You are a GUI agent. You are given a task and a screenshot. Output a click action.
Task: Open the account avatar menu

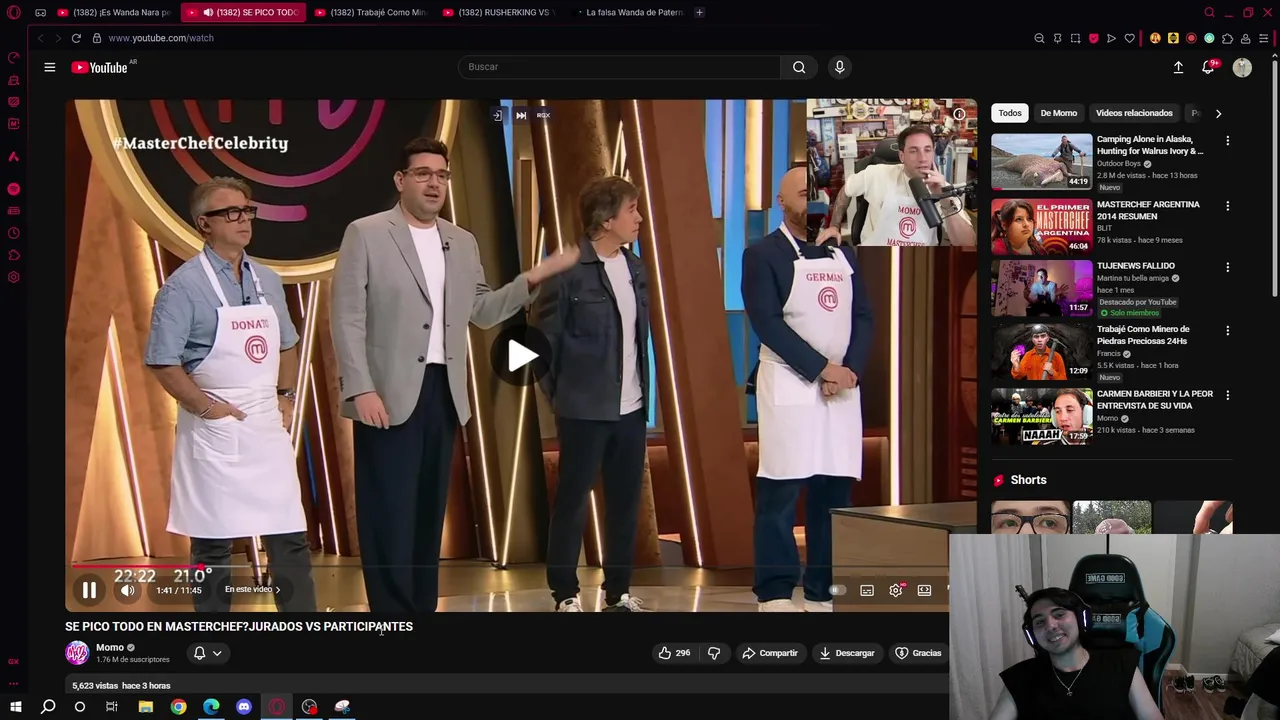(1242, 67)
